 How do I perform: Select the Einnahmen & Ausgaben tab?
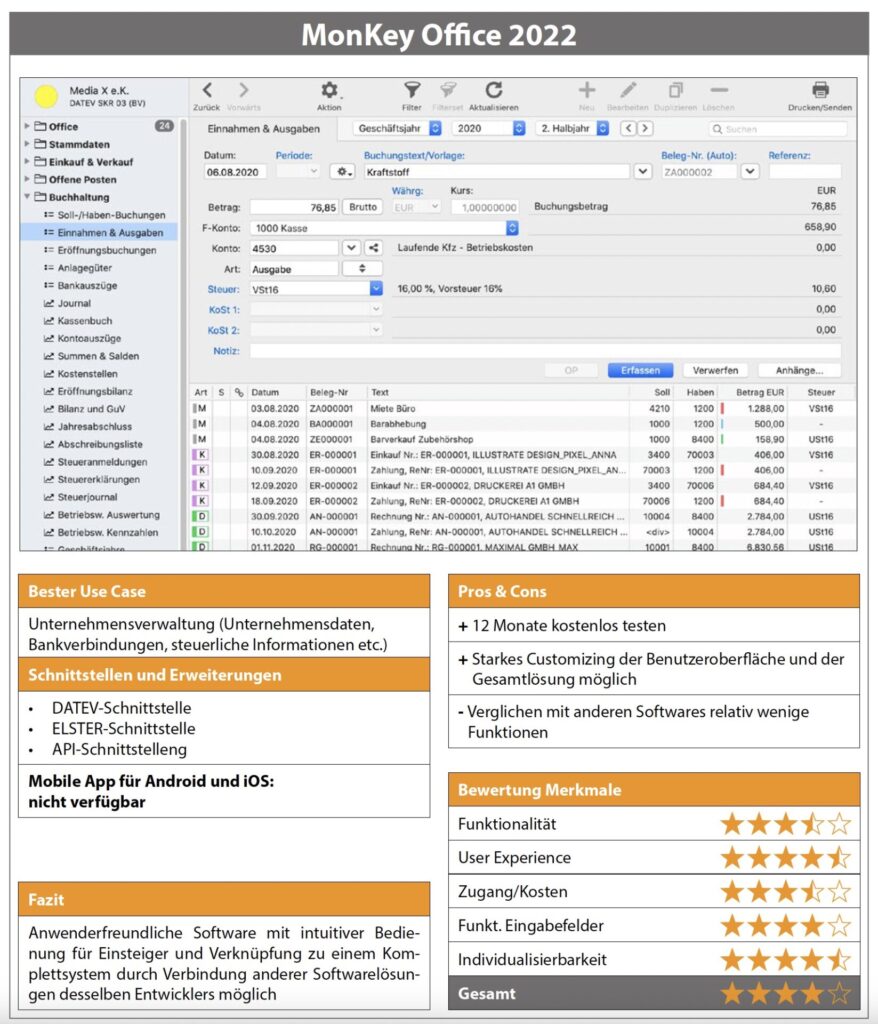(x=264, y=129)
